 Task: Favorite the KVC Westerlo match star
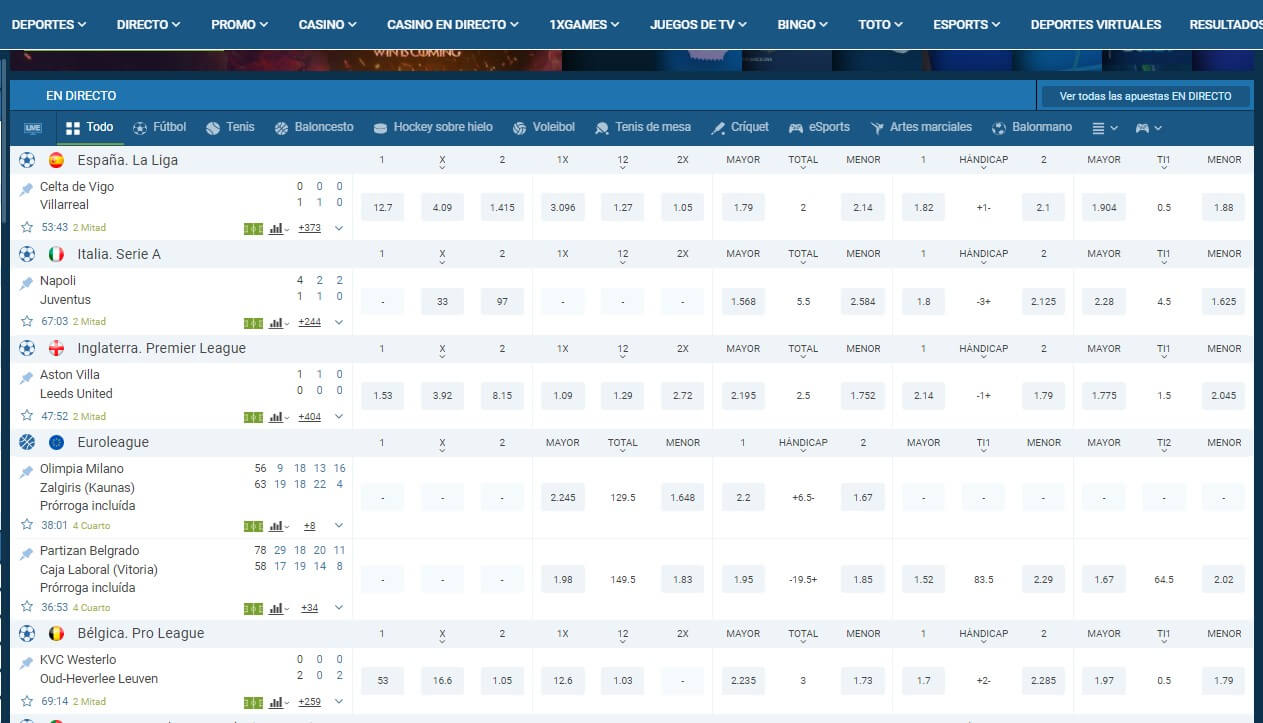pos(27,701)
